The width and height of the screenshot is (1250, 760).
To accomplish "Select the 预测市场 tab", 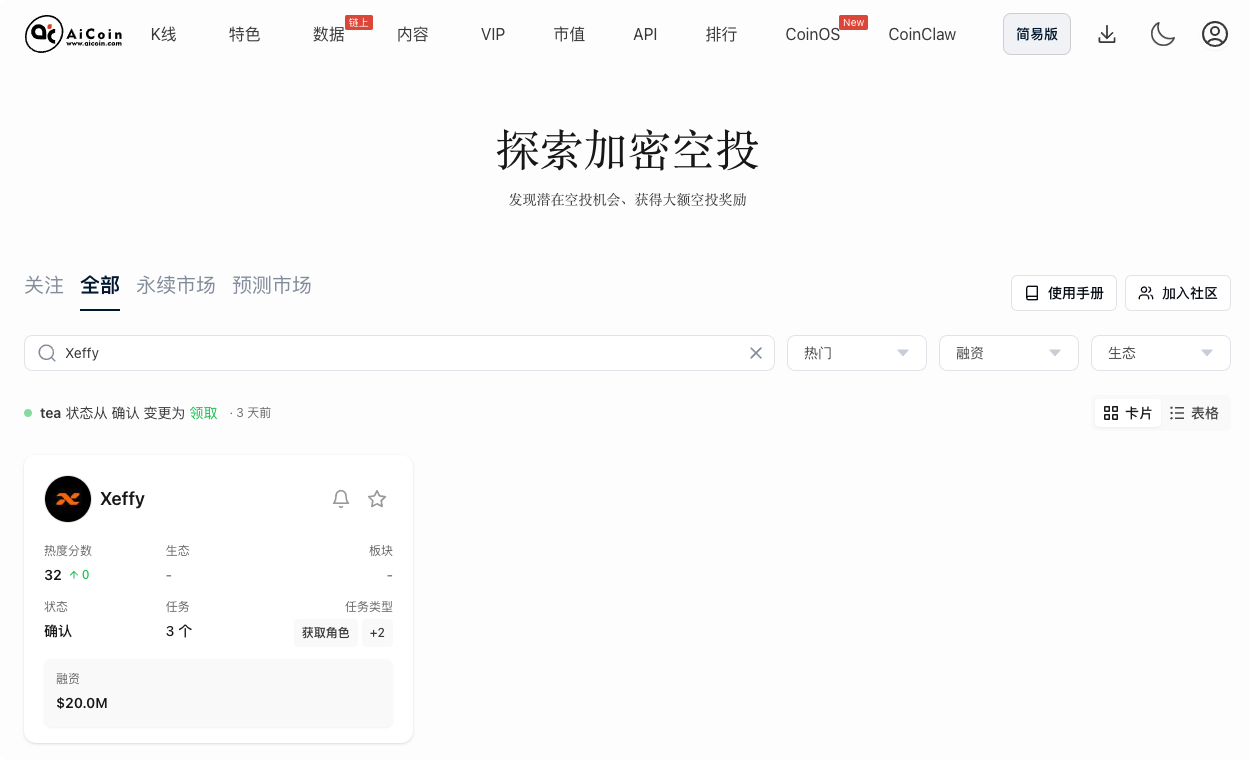I will [272, 286].
